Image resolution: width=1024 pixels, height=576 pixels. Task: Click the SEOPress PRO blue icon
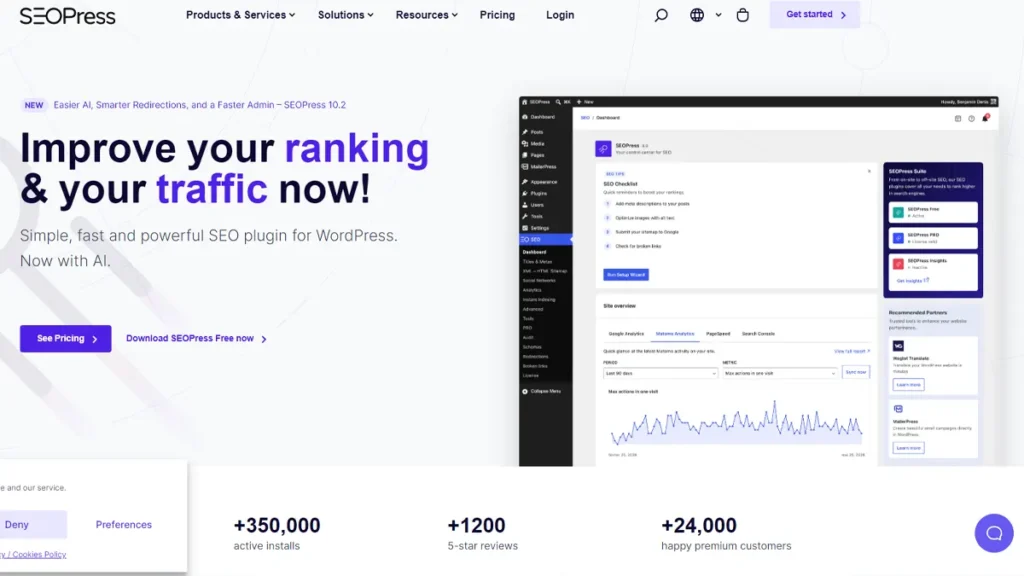(x=899, y=238)
